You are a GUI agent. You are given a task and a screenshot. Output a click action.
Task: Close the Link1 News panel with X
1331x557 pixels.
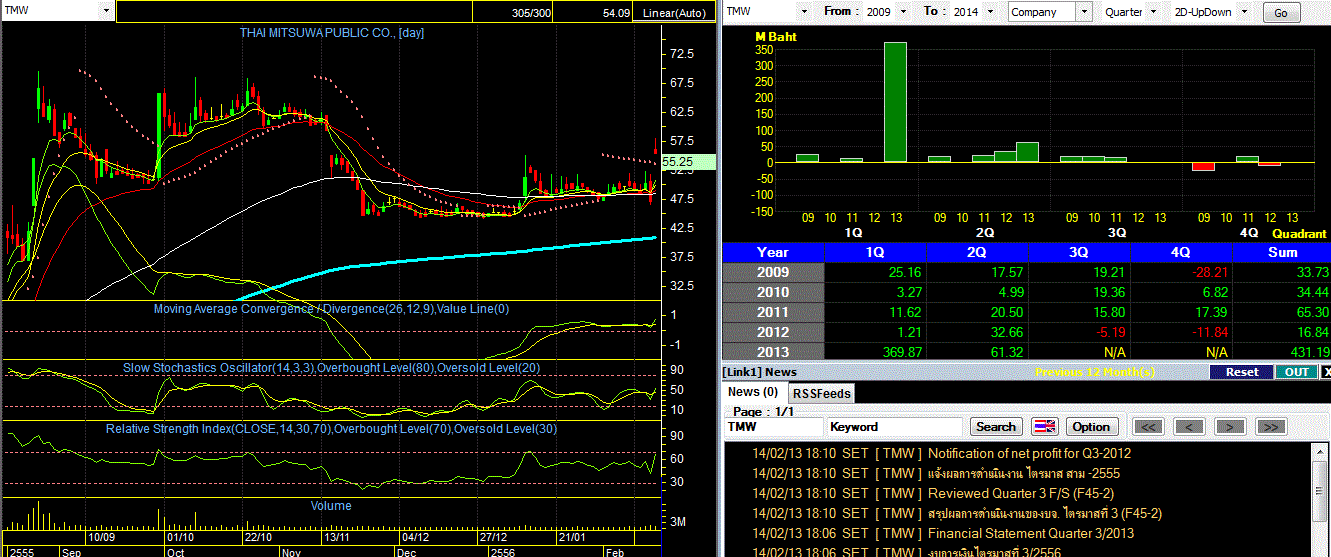click(x=1326, y=372)
